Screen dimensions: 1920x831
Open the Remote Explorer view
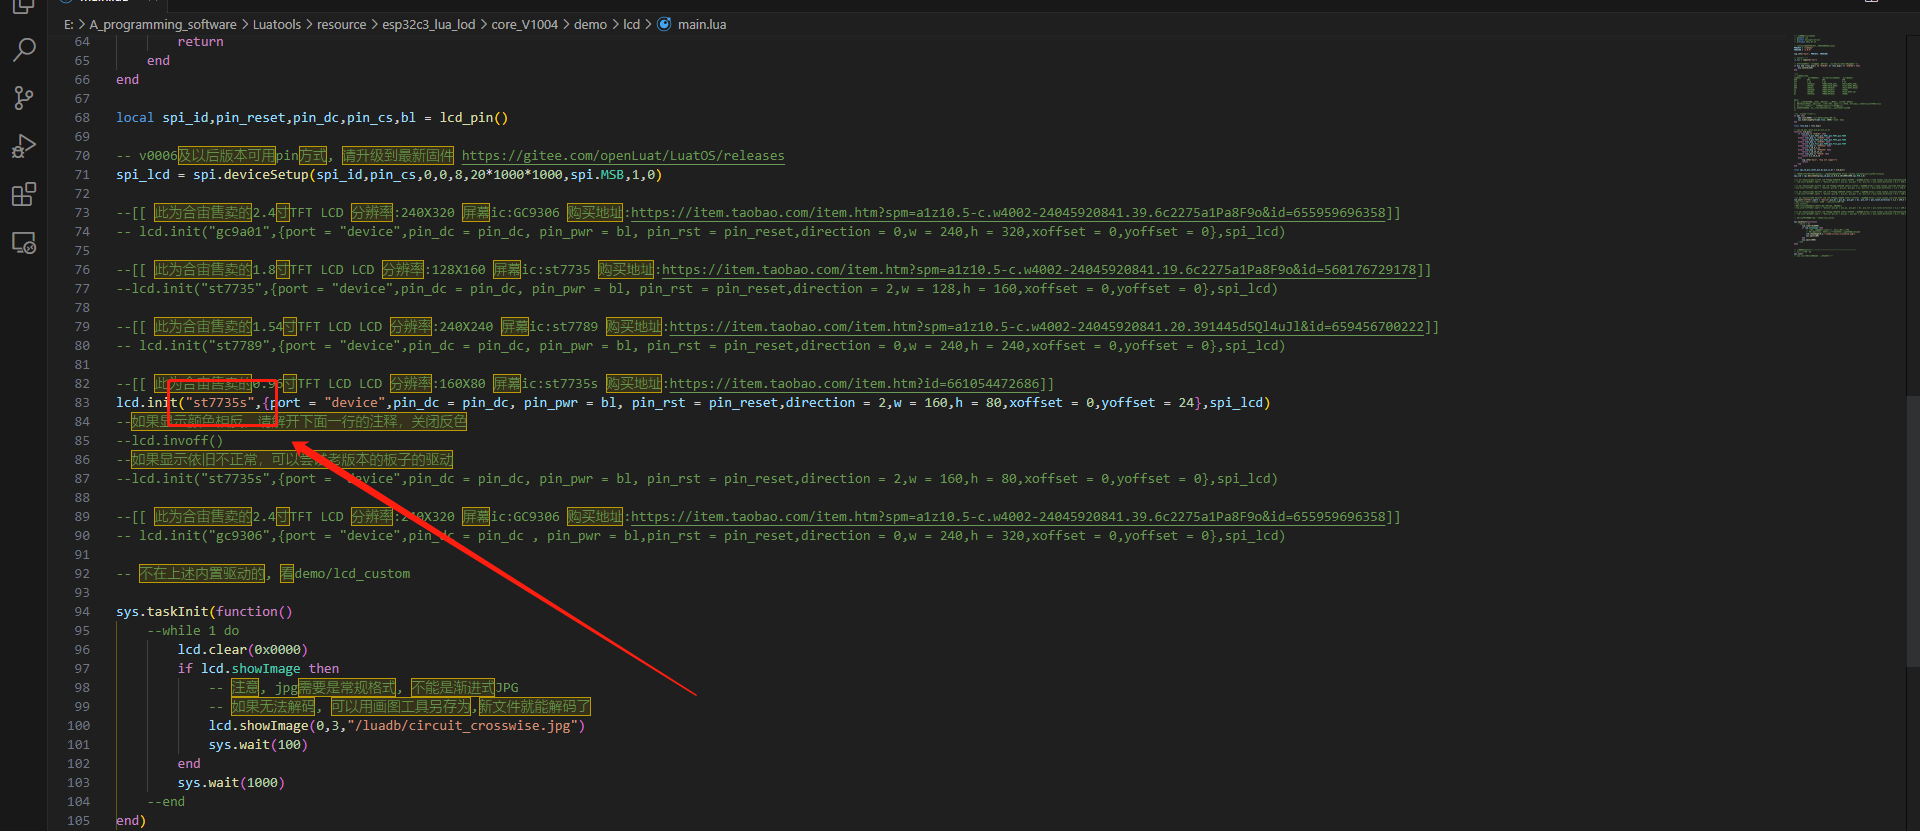coord(24,243)
